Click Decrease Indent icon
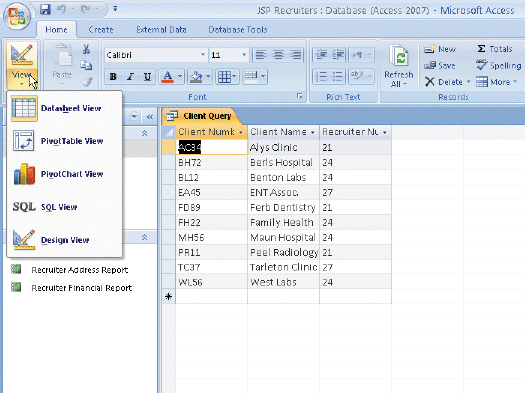525x393 pixels. [321, 55]
